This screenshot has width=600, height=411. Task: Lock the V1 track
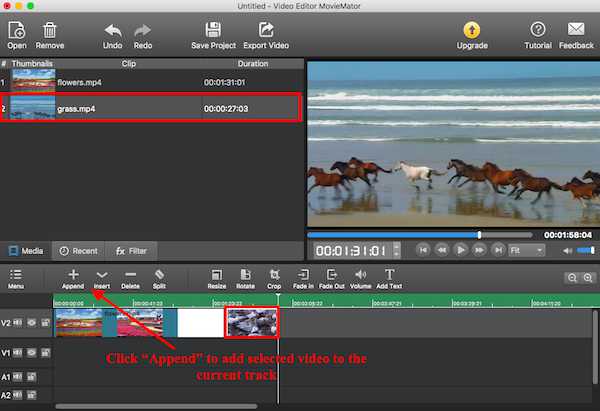[46, 352]
